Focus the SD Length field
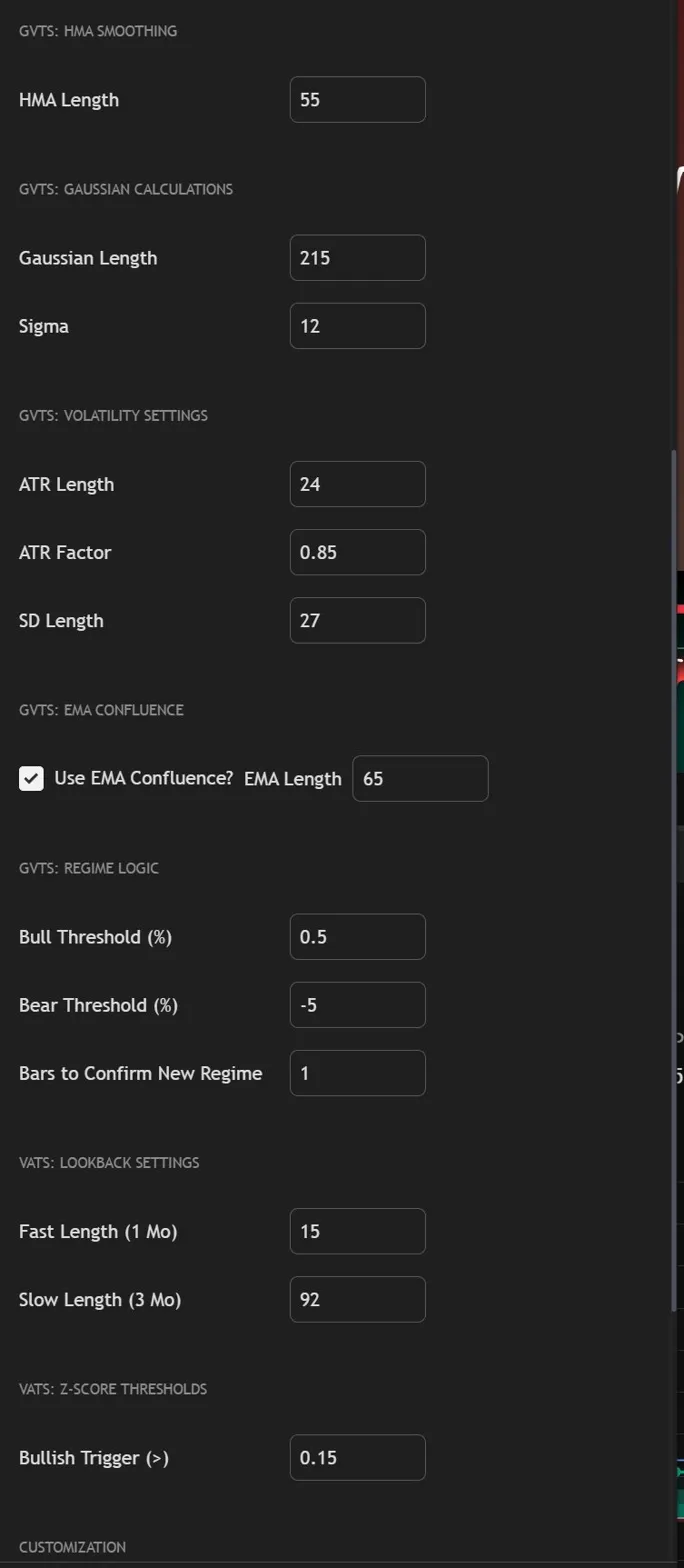This screenshot has width=684, height=1568. pos(357,620)
